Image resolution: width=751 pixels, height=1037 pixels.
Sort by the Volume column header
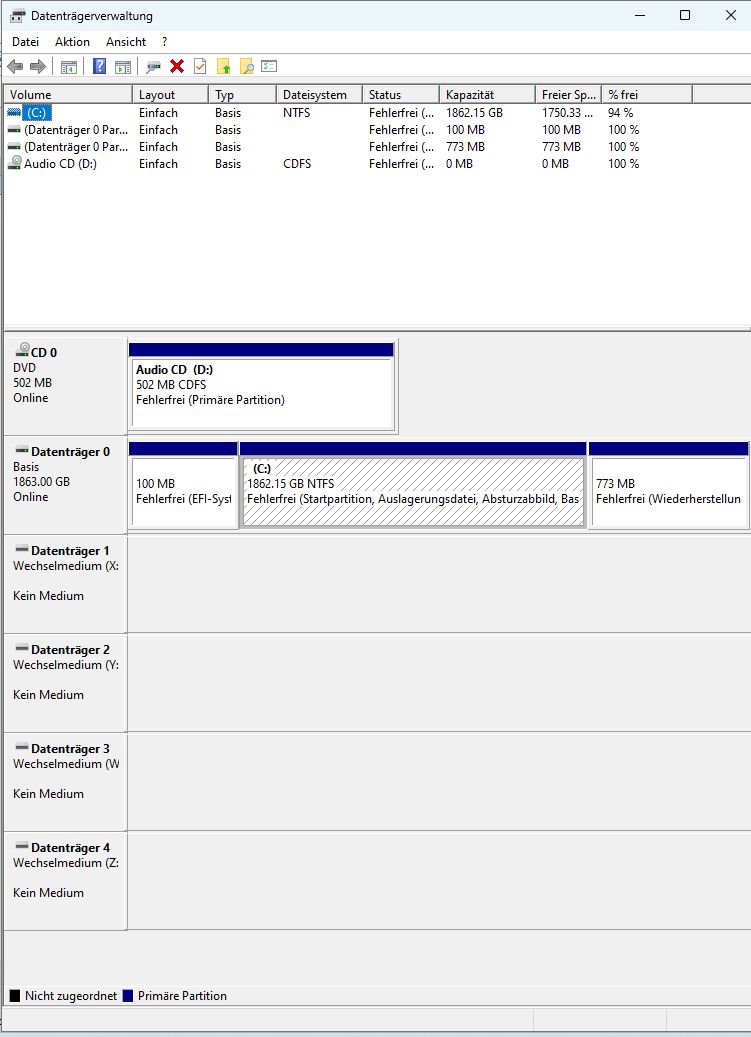68,95
